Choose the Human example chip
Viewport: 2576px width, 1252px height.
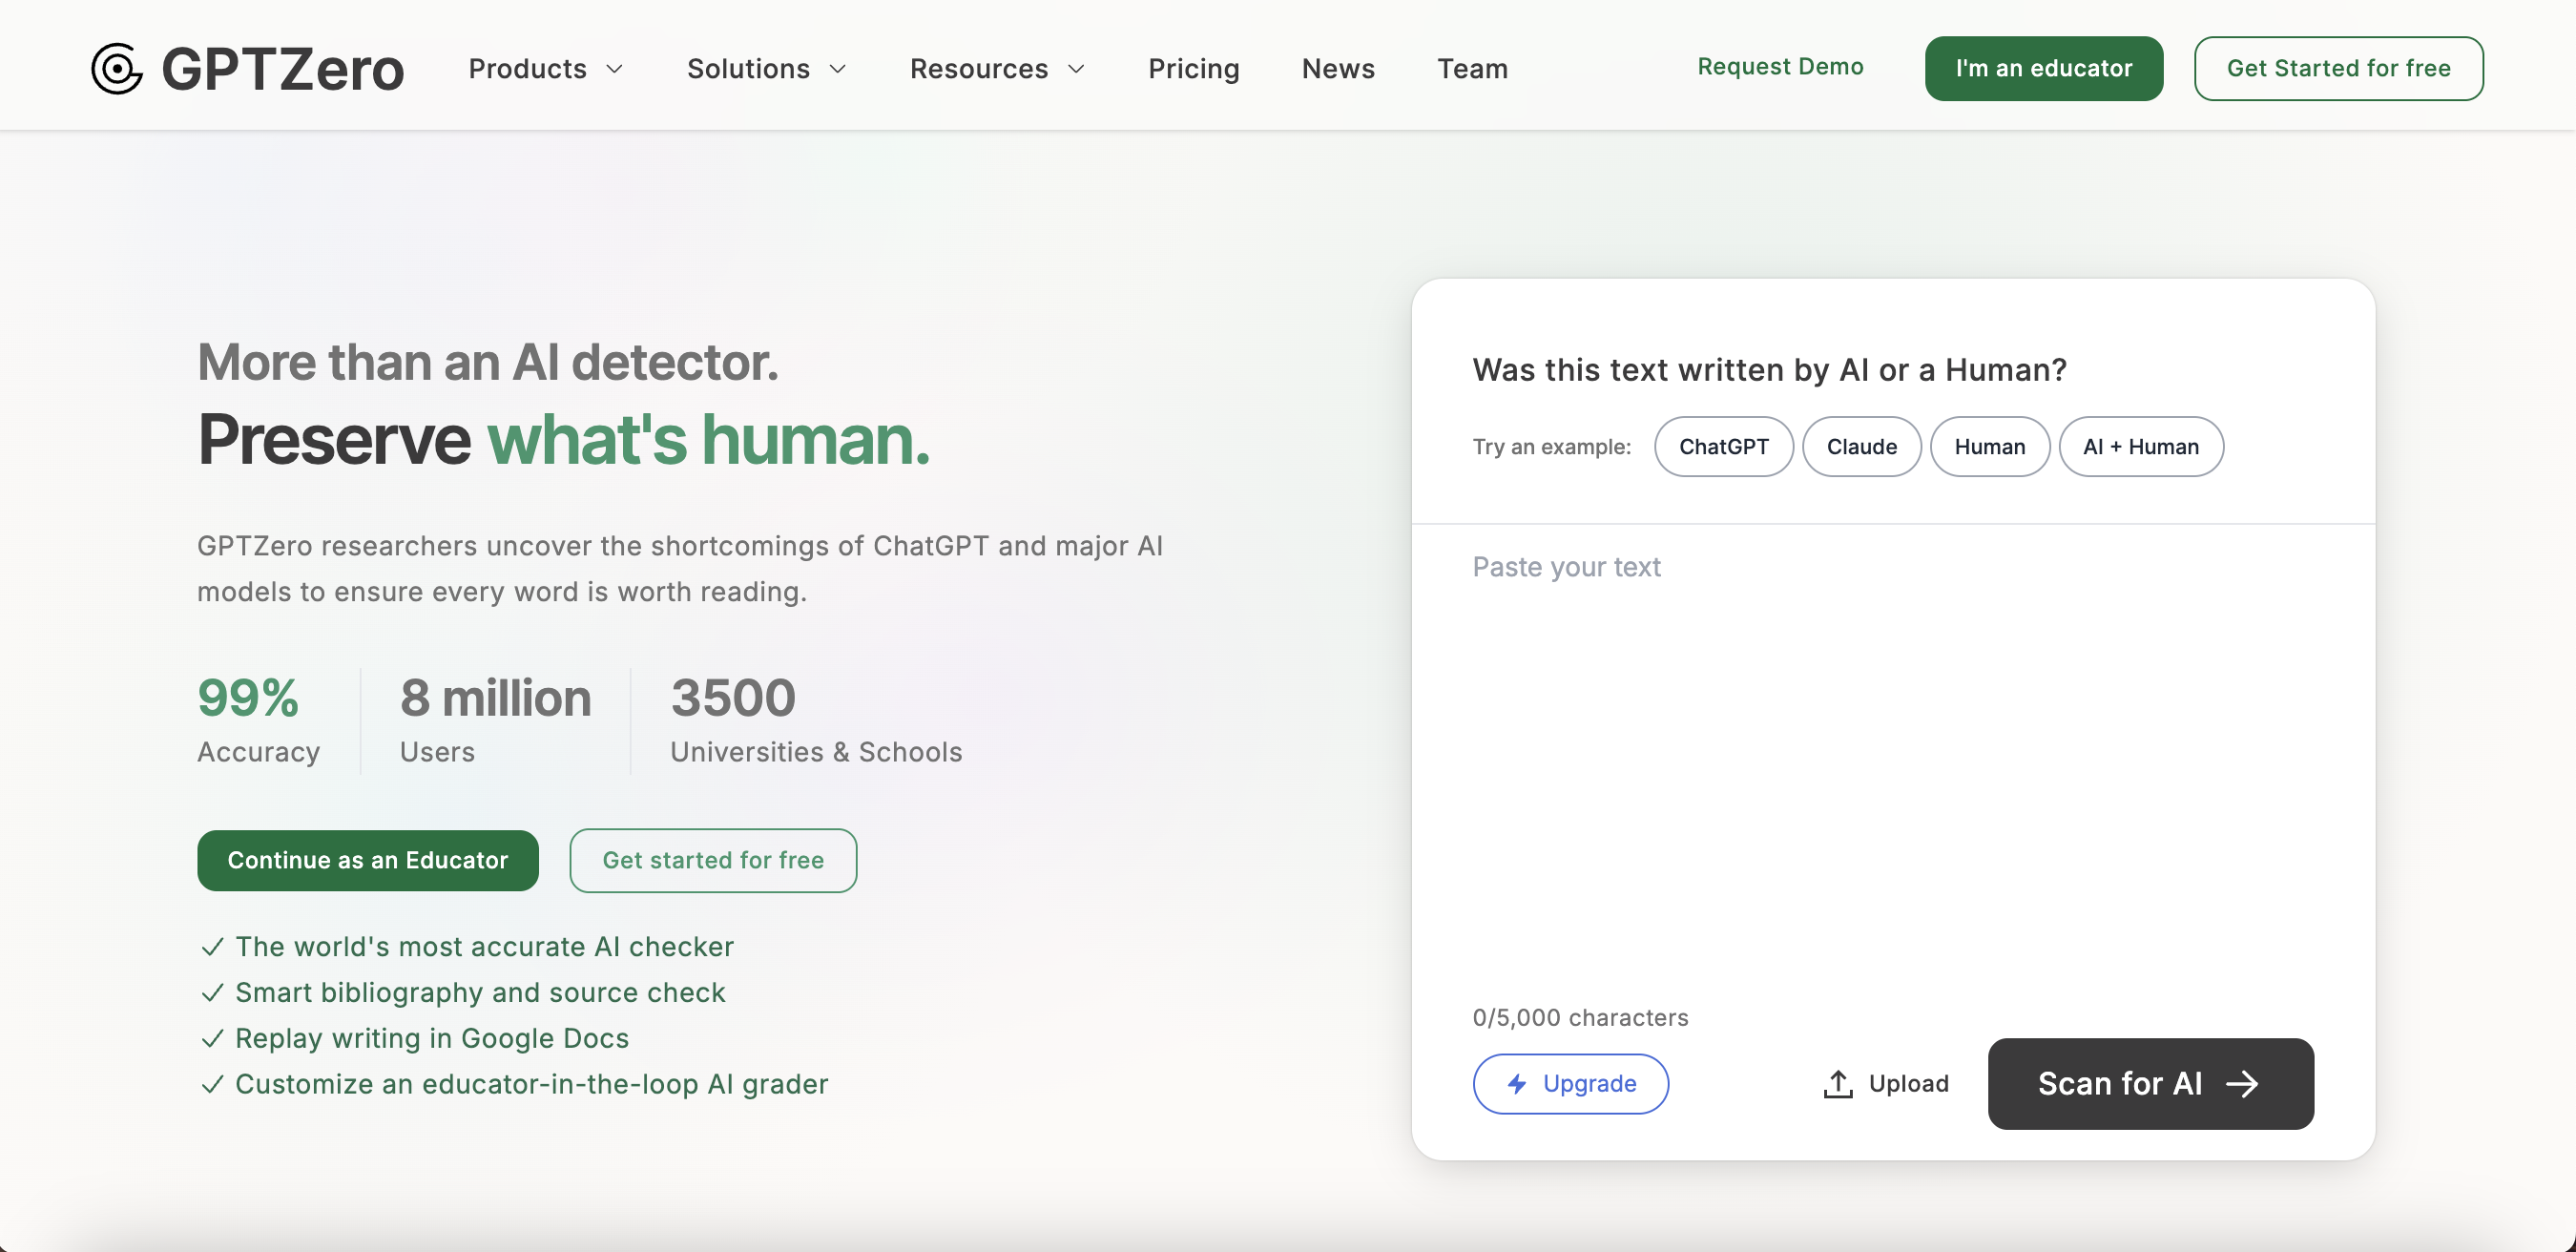click(x=1989, y=446)
